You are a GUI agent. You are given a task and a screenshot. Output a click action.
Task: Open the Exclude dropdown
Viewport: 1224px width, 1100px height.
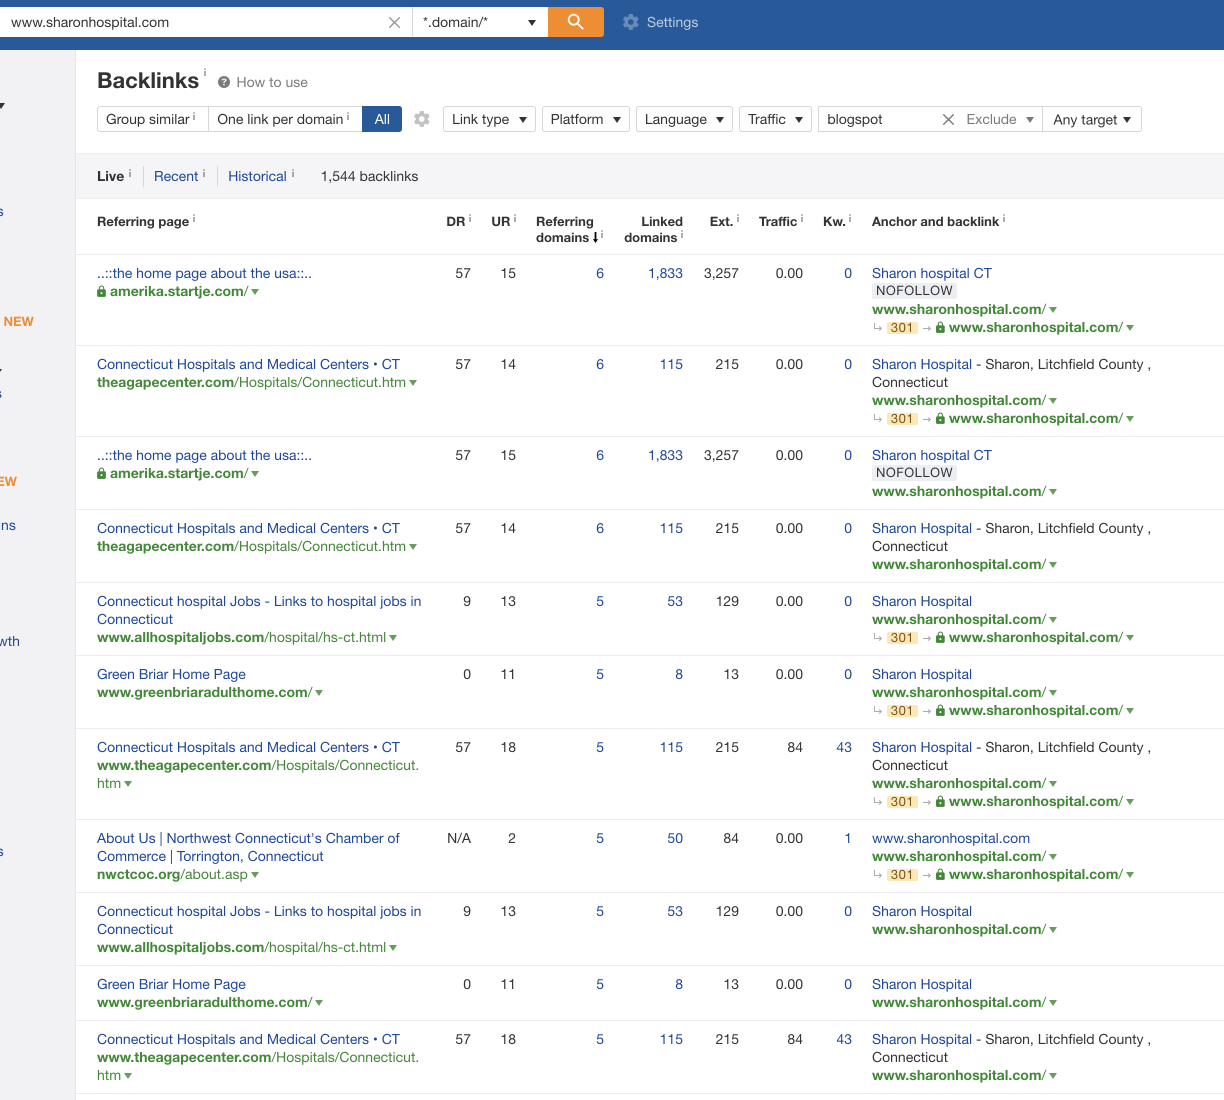tap(1000, 119)
